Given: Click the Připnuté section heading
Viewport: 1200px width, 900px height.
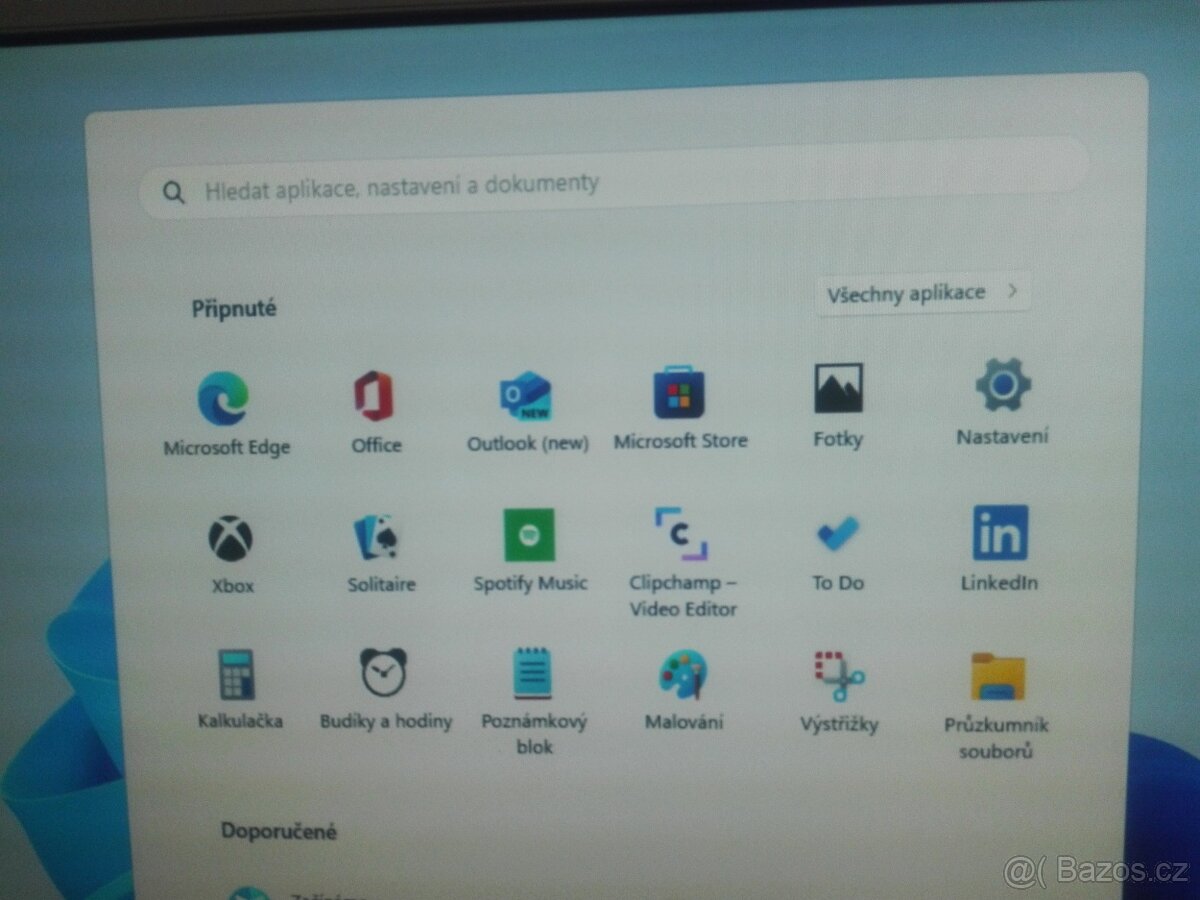Looking at the screenshot, I should [x=234, y=309].
